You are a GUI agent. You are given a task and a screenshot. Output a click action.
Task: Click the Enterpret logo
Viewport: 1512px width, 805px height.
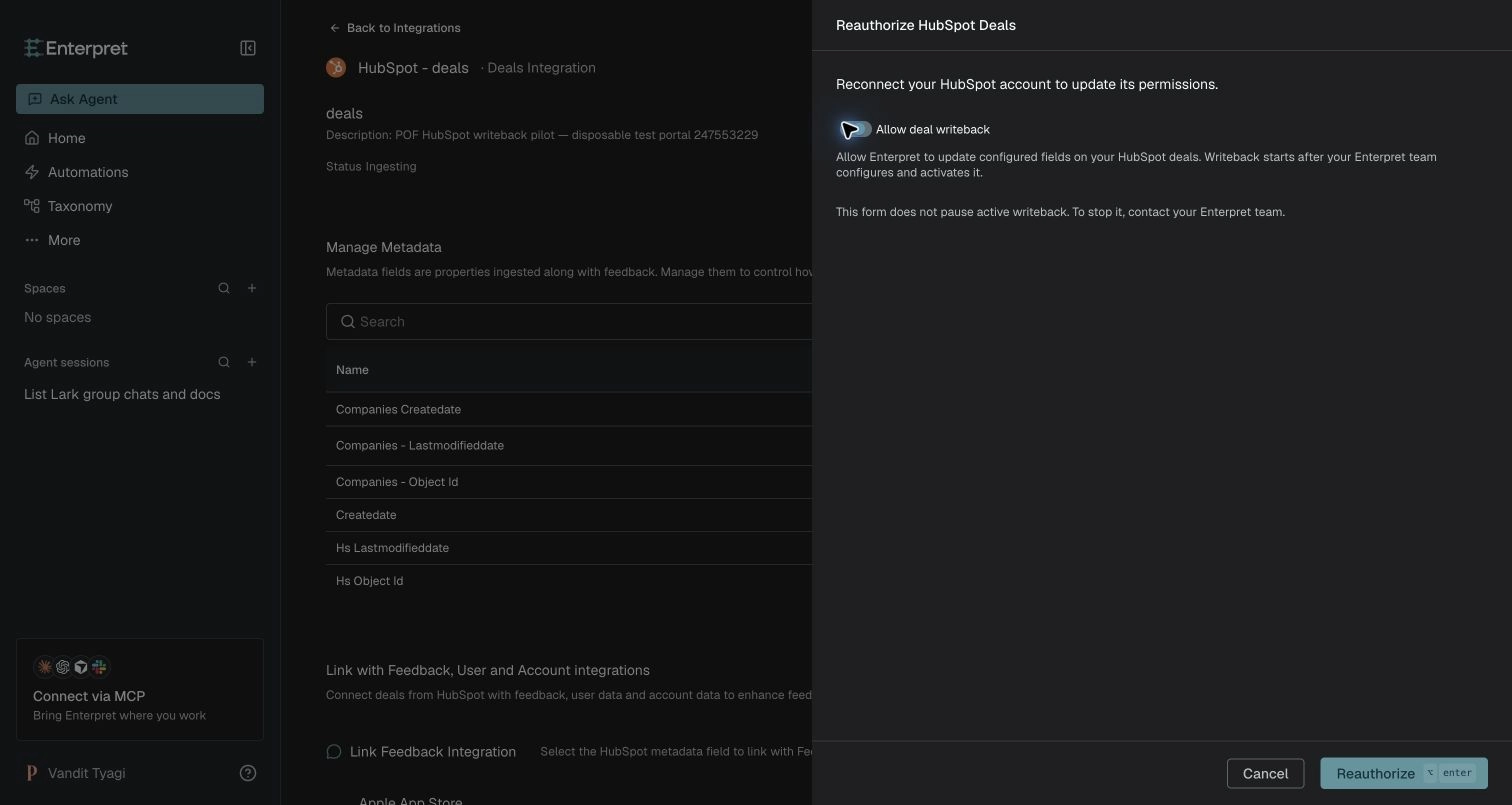[x=76, y=48]
